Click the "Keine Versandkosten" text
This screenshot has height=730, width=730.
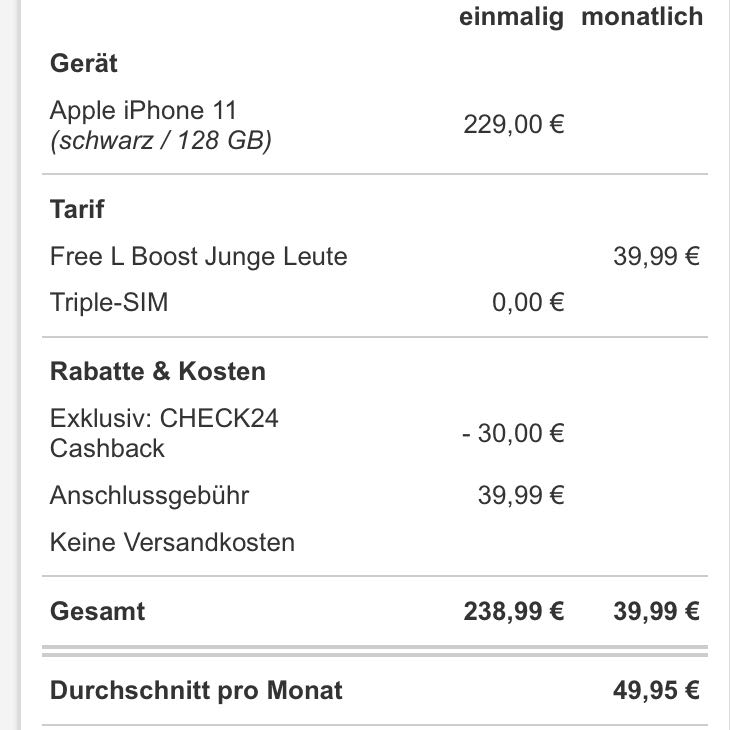tap(172, 543)
